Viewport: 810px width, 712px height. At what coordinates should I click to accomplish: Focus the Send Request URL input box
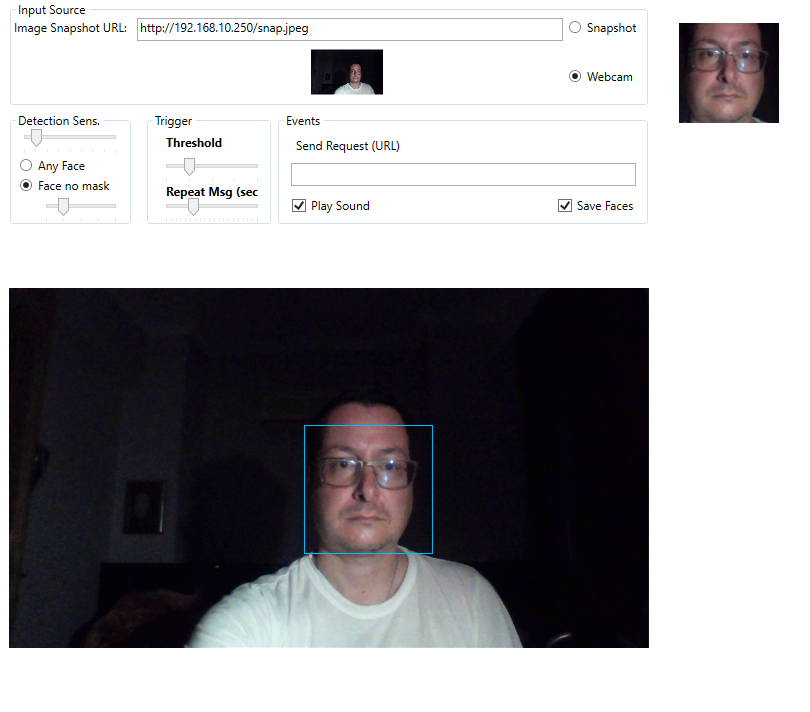pos(463,175)
